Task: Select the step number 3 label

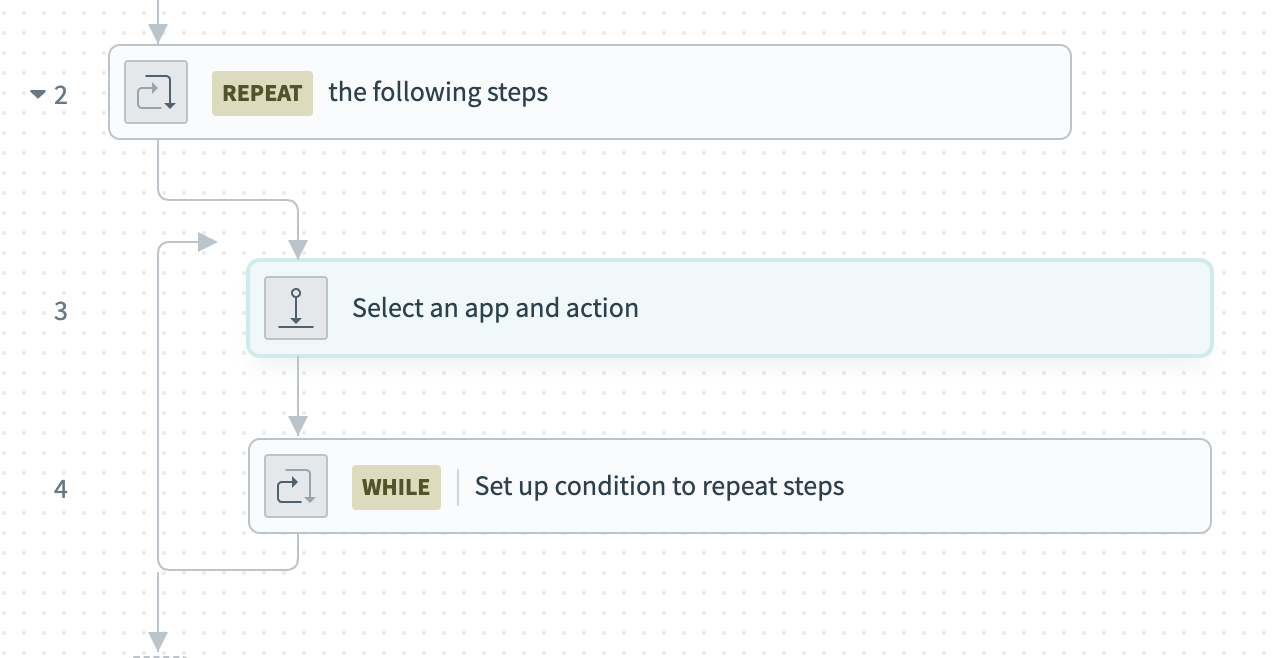Action: tap(61, 311)
